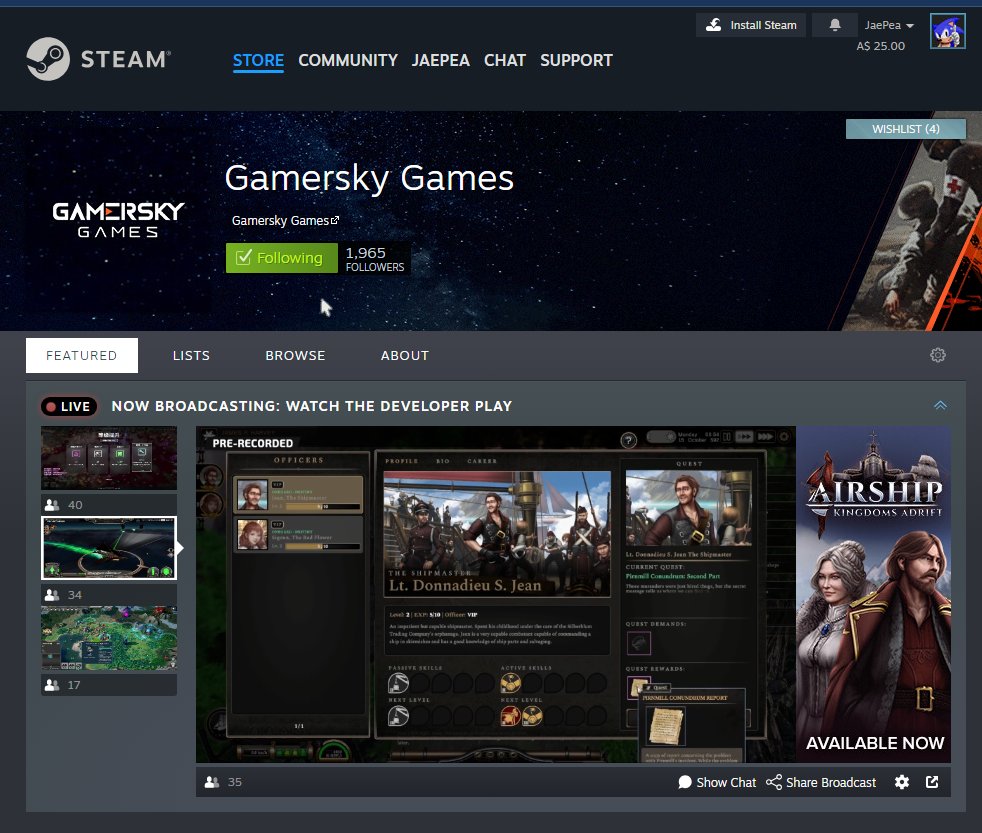Select the broadcast thumbnail with 34 viewers
The image size is (982, 833).
tap(109, 548)
